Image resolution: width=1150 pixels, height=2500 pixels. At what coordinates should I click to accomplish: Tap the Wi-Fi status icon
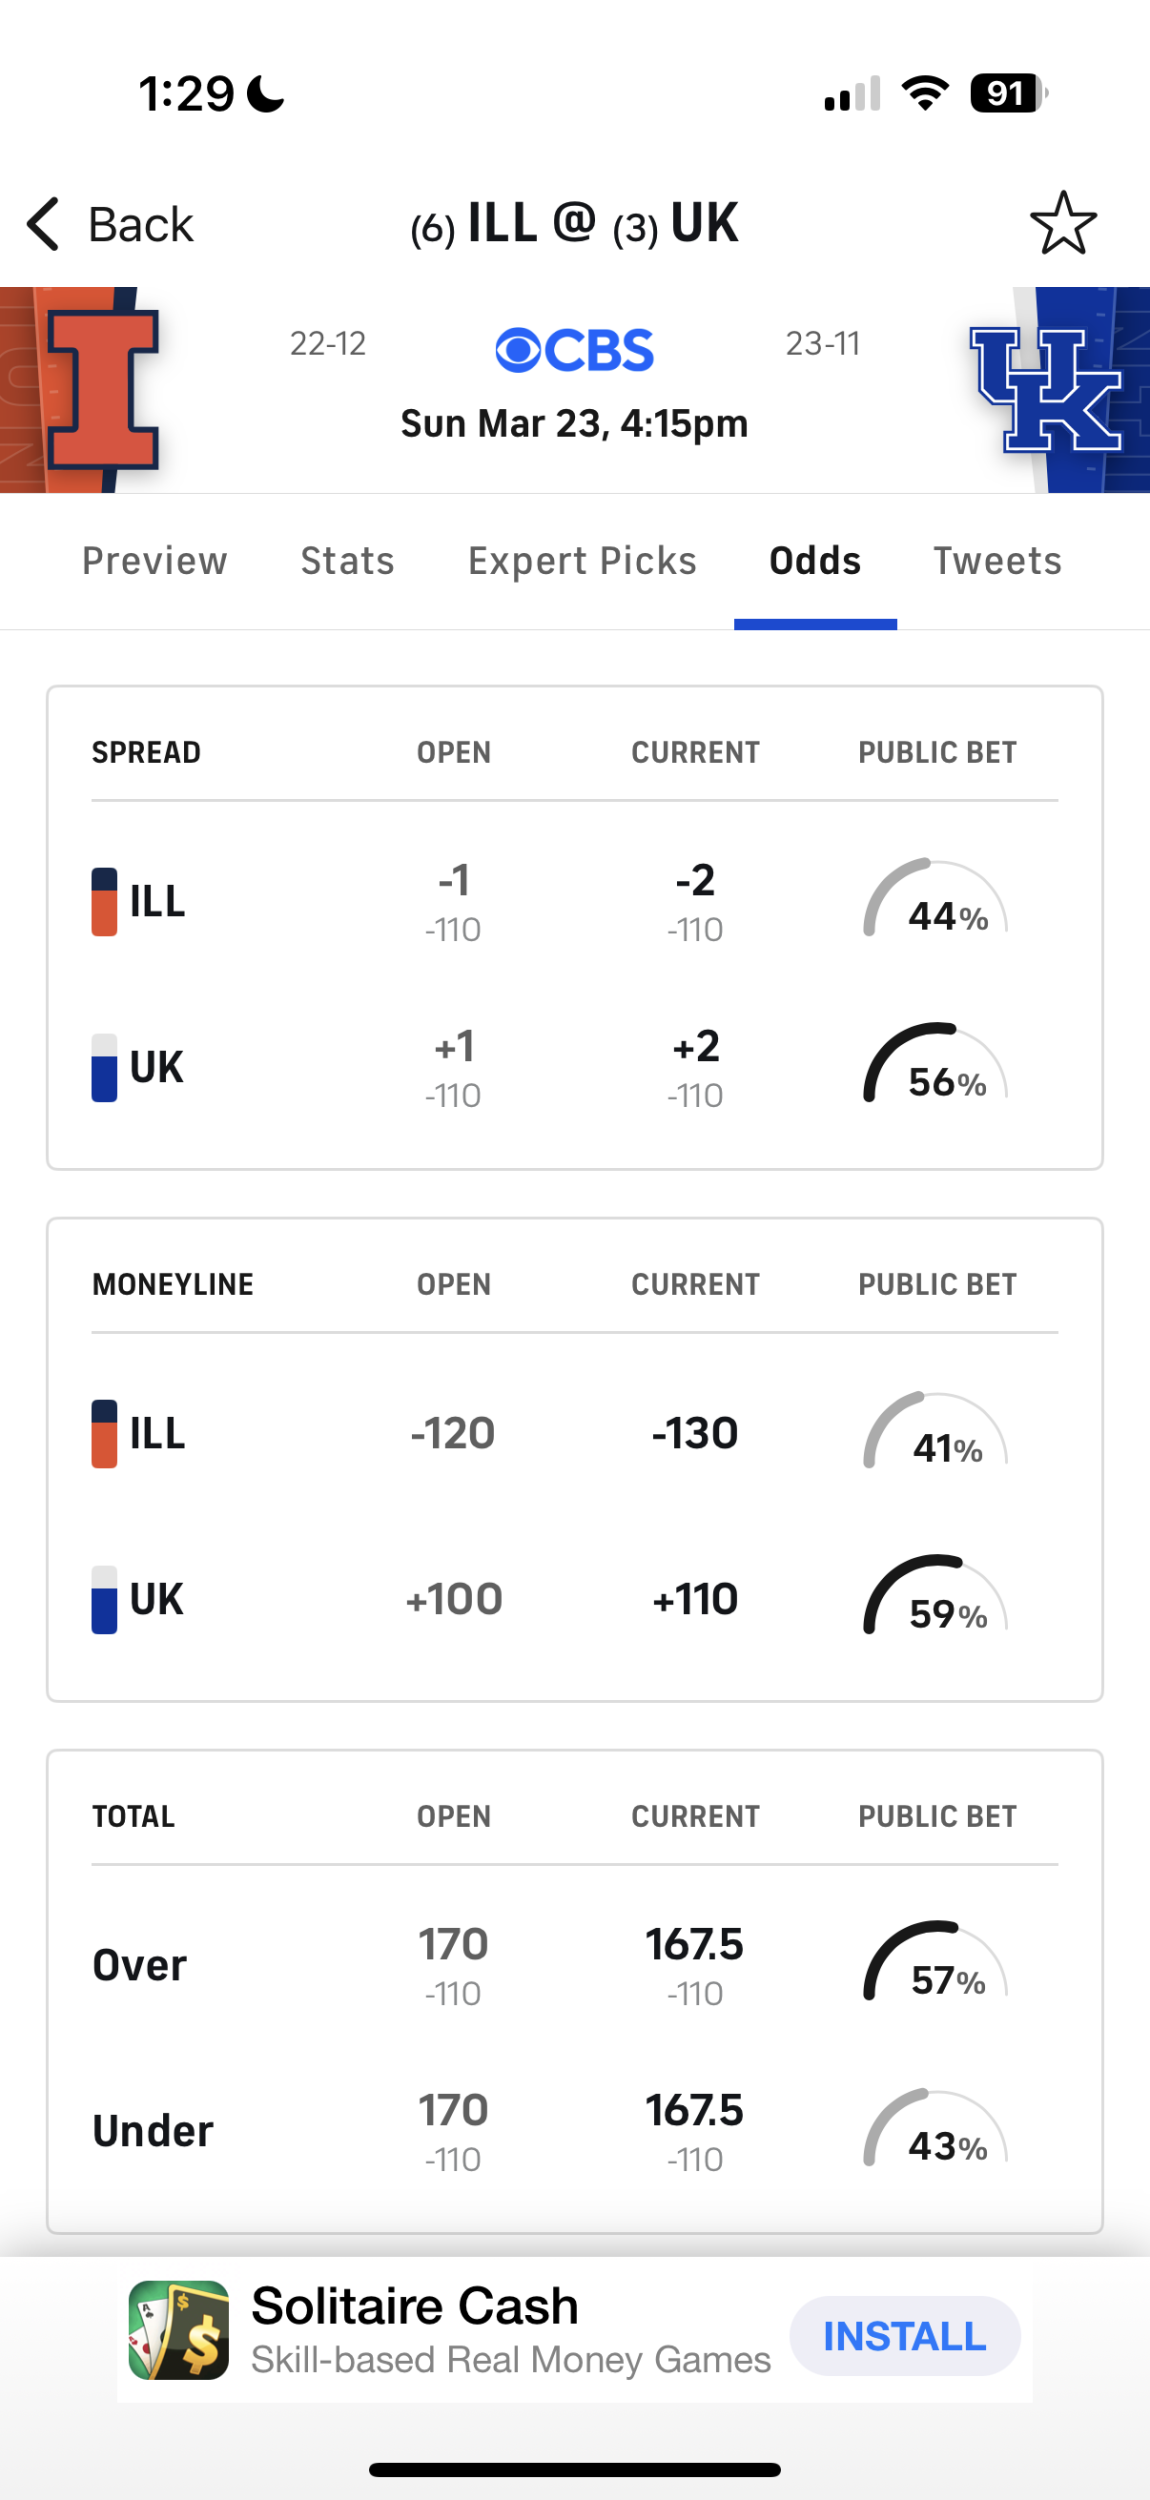click(x=925, y=94)
